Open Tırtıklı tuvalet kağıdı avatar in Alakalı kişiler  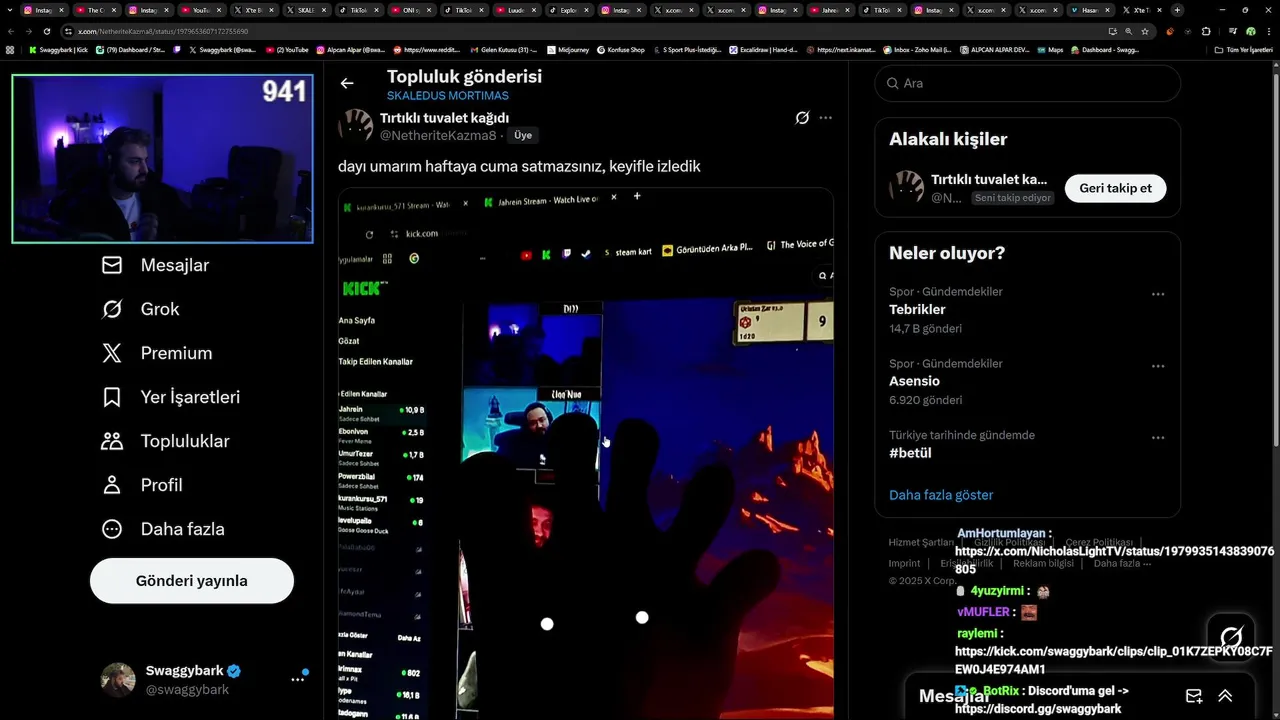point(907,188)
